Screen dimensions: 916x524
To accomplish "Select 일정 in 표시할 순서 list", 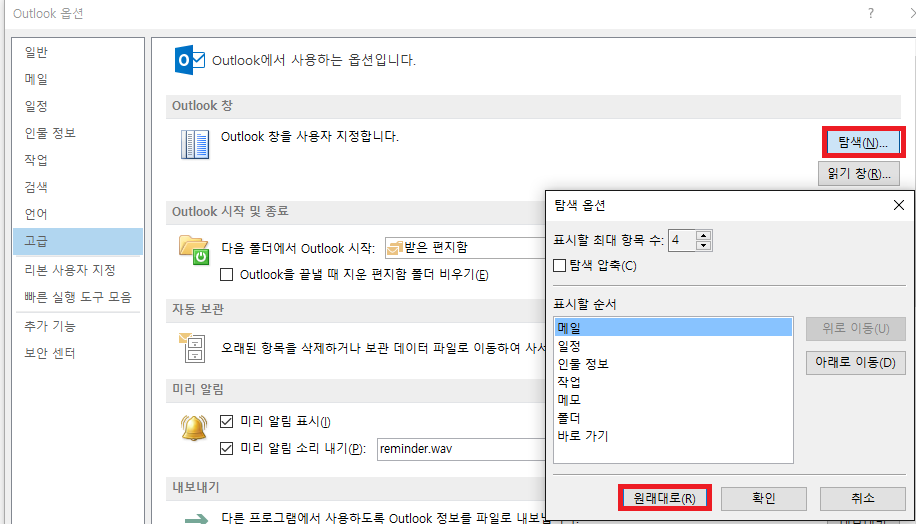I will pos(673,346).
